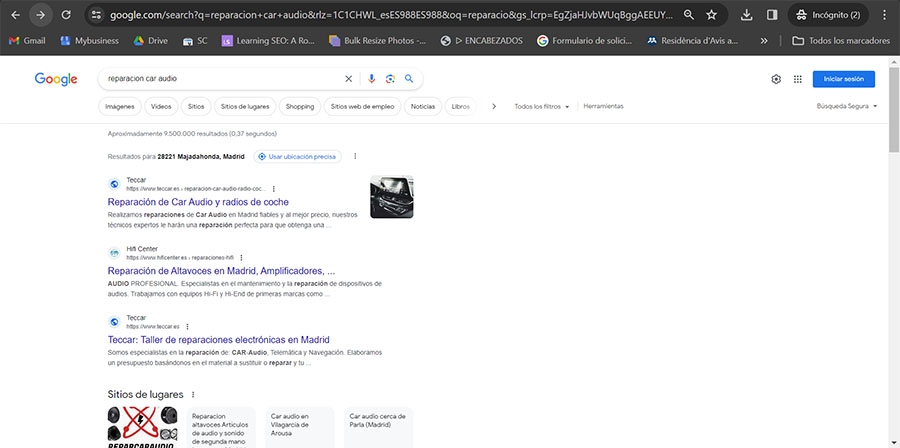Search by image with Lens icon
The height and width of the screenshot is (448, 900).
[390, 79]
